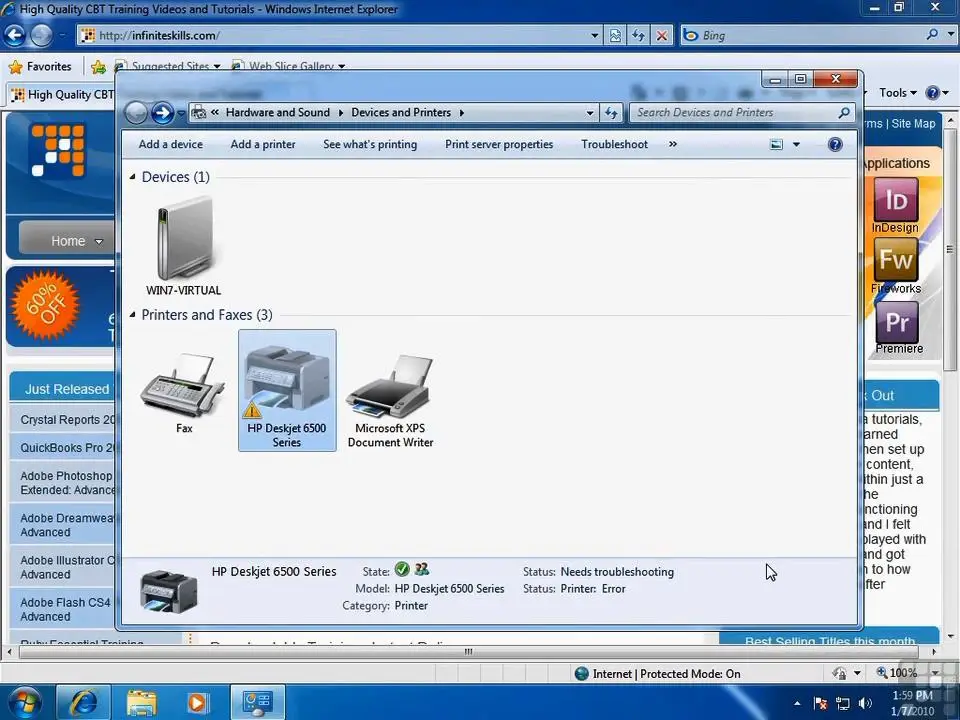Viewport: 960px width, 720px height.
Task: Click Print server properties
Action: click(499, 144)
